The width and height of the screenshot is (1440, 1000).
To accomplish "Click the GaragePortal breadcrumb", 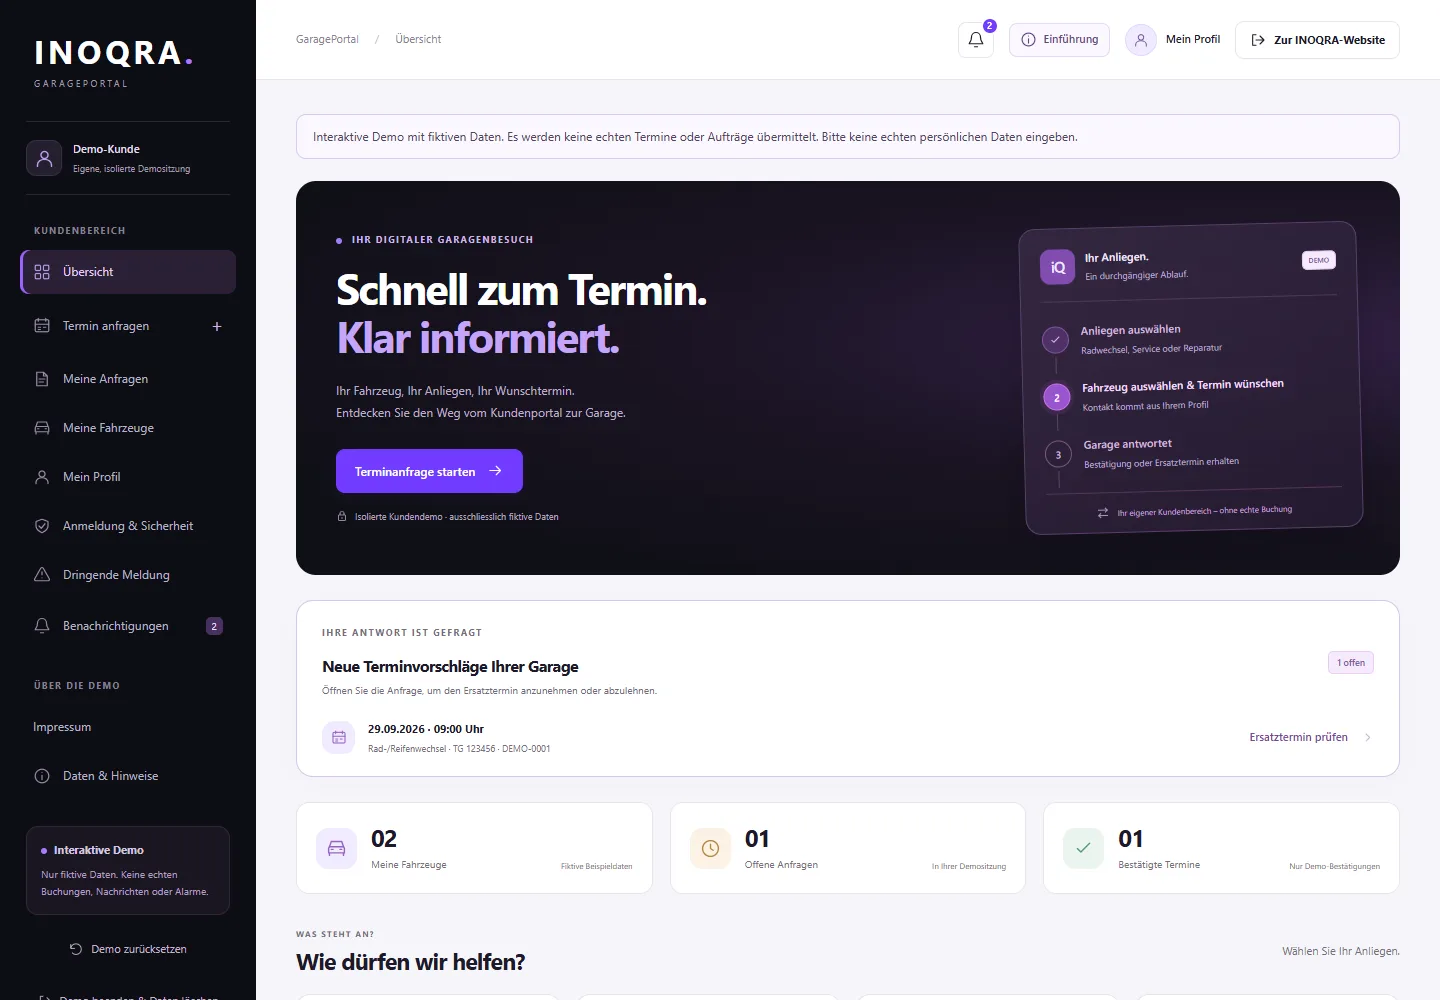I will point(327,39).
